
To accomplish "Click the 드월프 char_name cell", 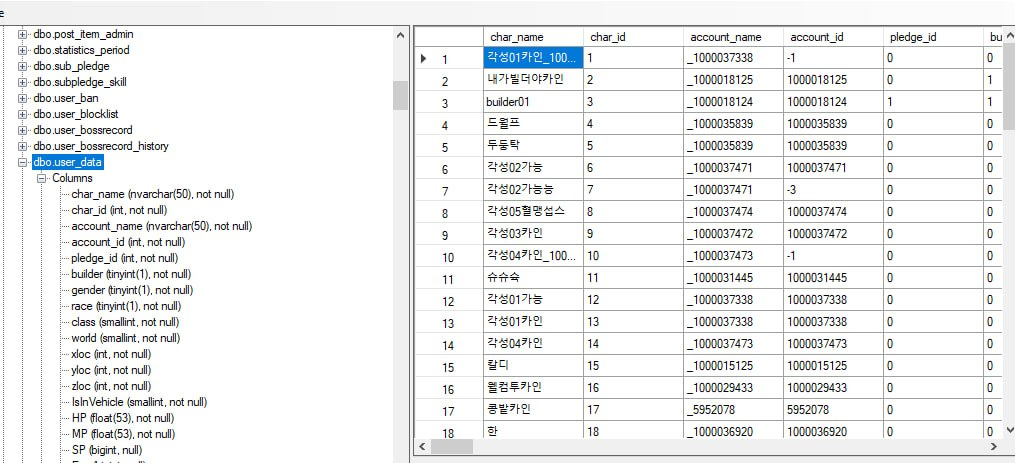I will 533,124.
